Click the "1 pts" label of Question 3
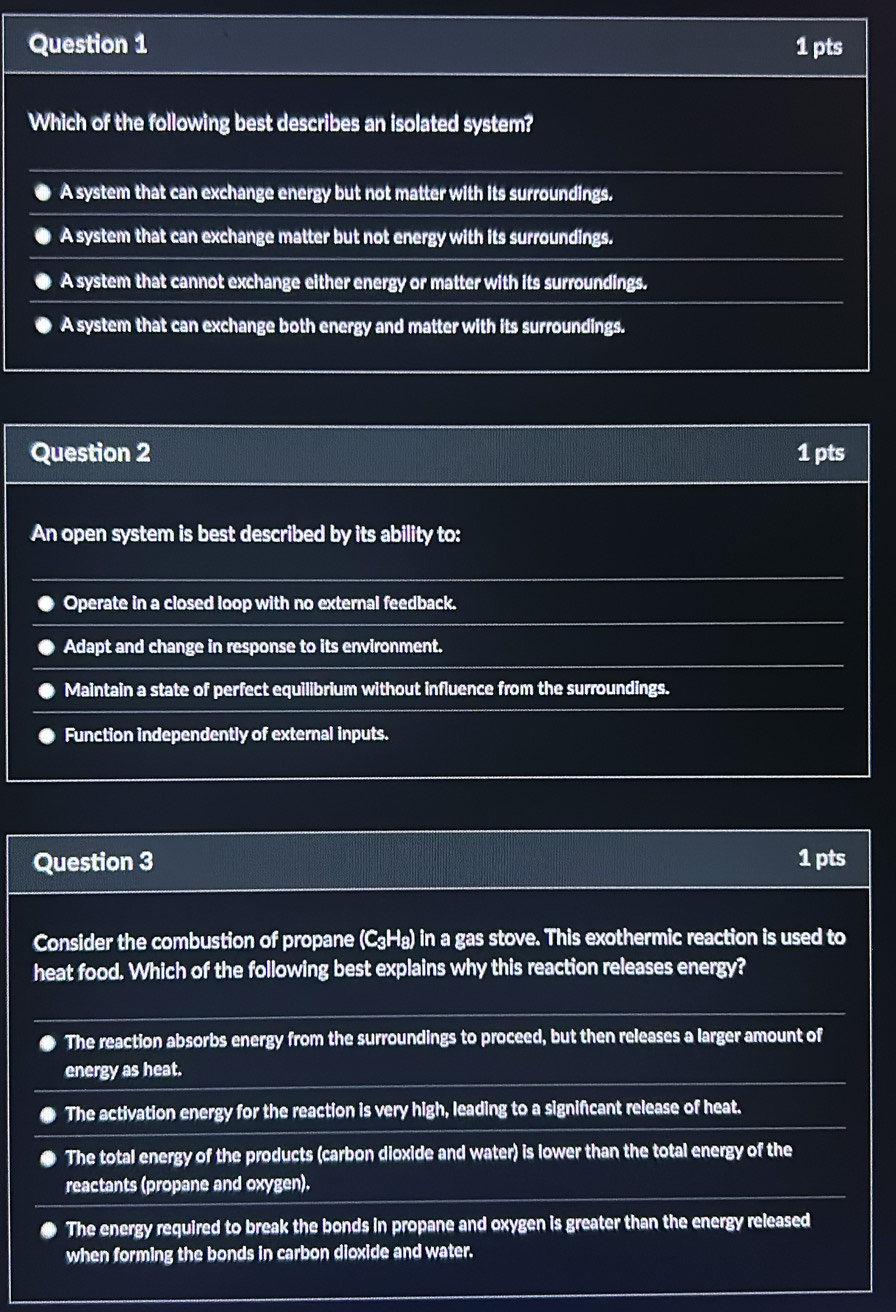This screenshot has height=1312, width=896. 822,858
